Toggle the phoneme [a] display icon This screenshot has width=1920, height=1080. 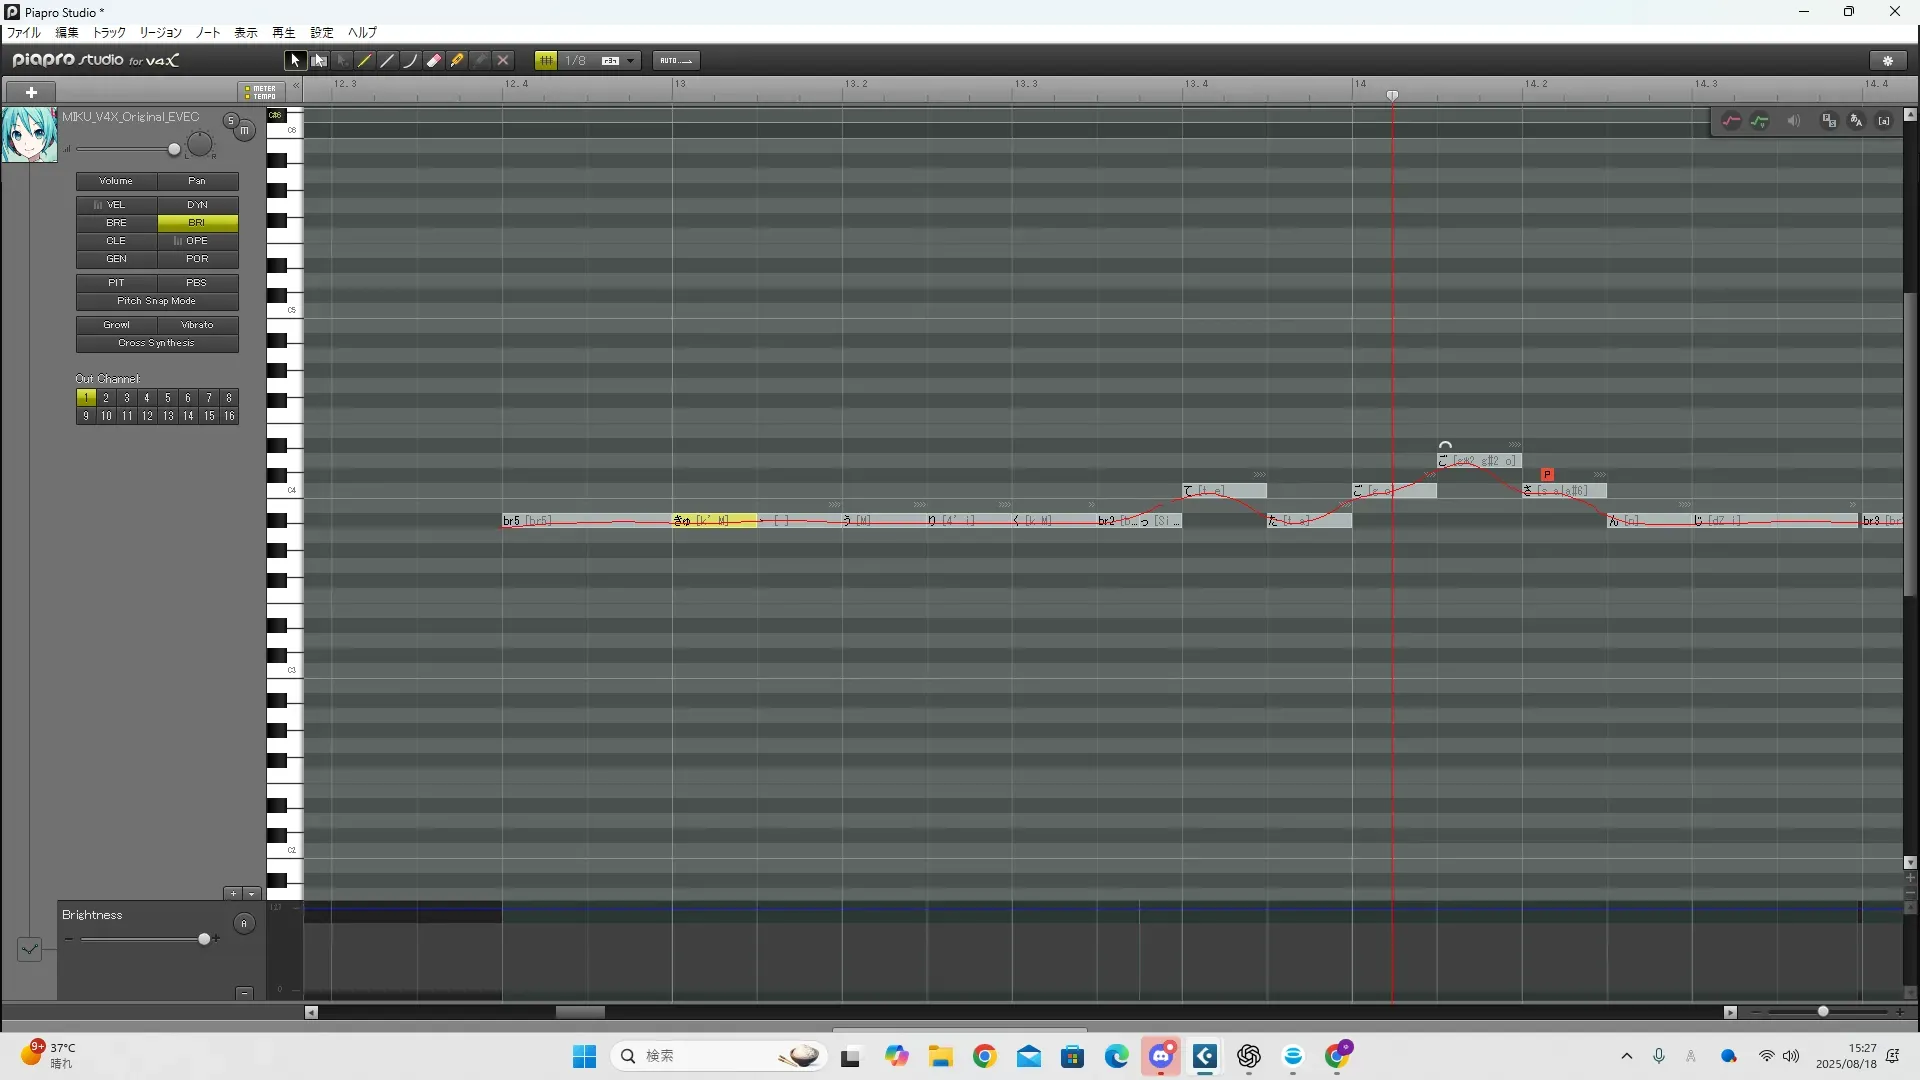click(1884, 121)
